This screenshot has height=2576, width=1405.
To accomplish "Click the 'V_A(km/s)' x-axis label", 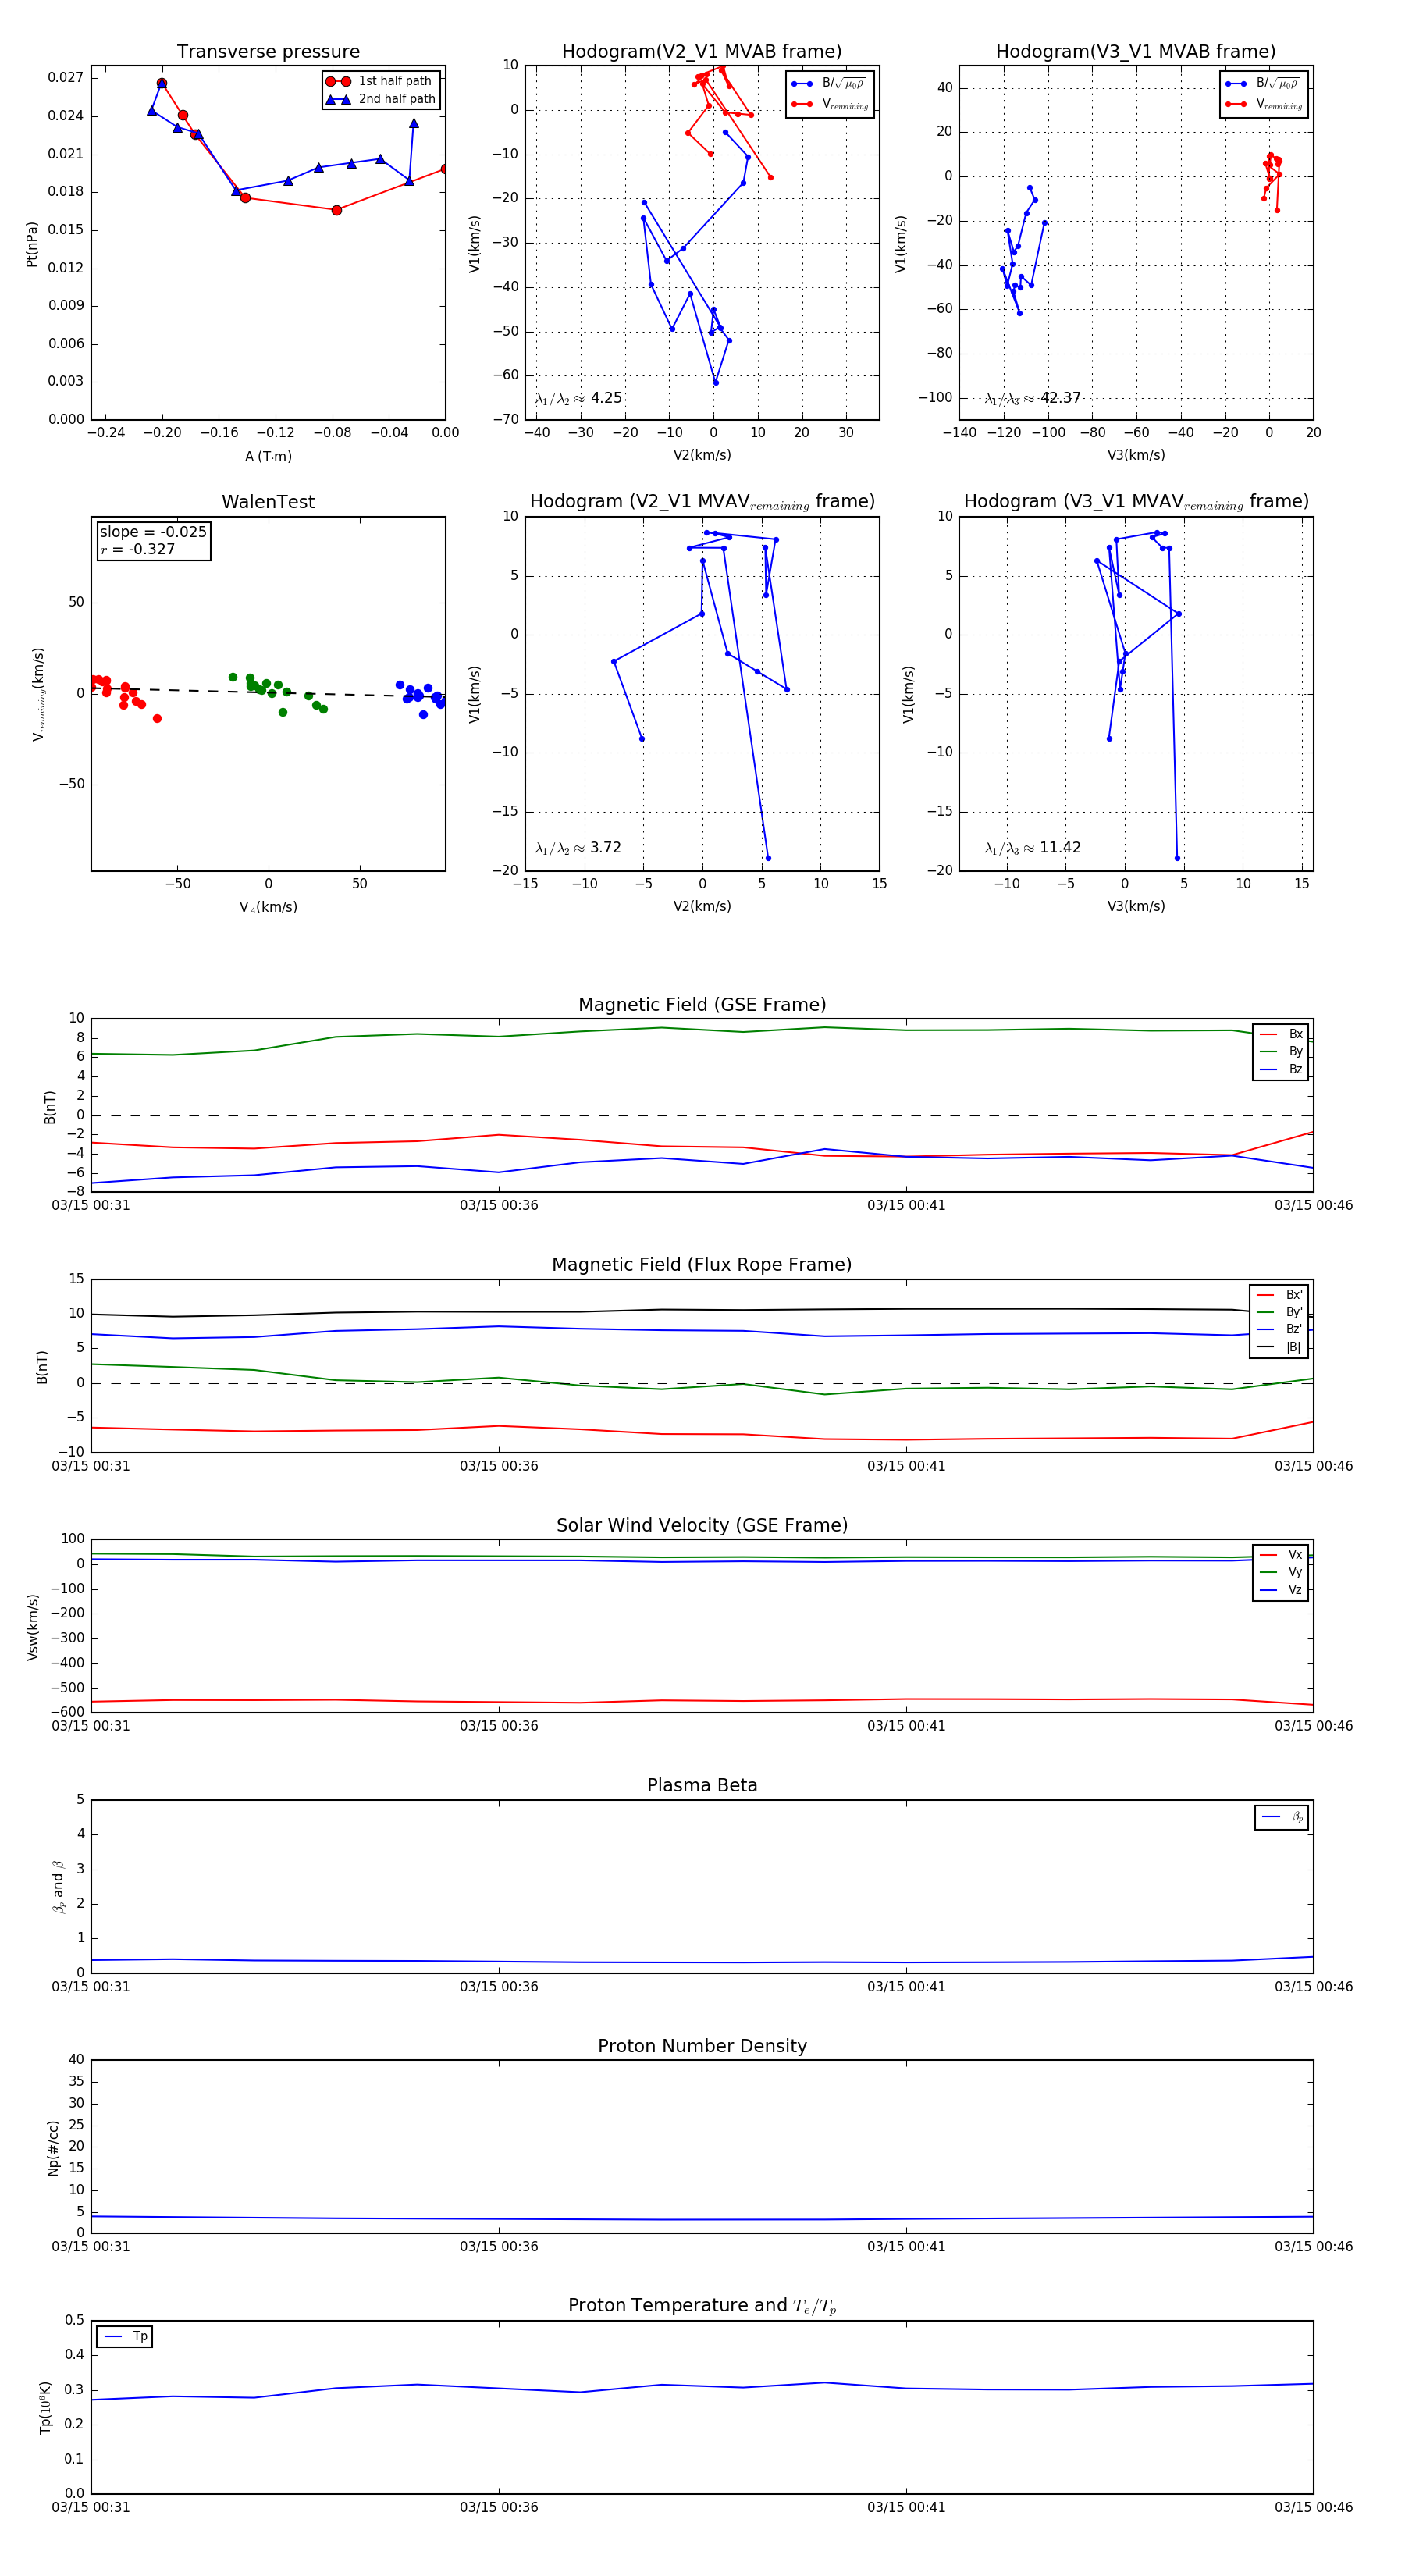I will click(x=268, y=908).
